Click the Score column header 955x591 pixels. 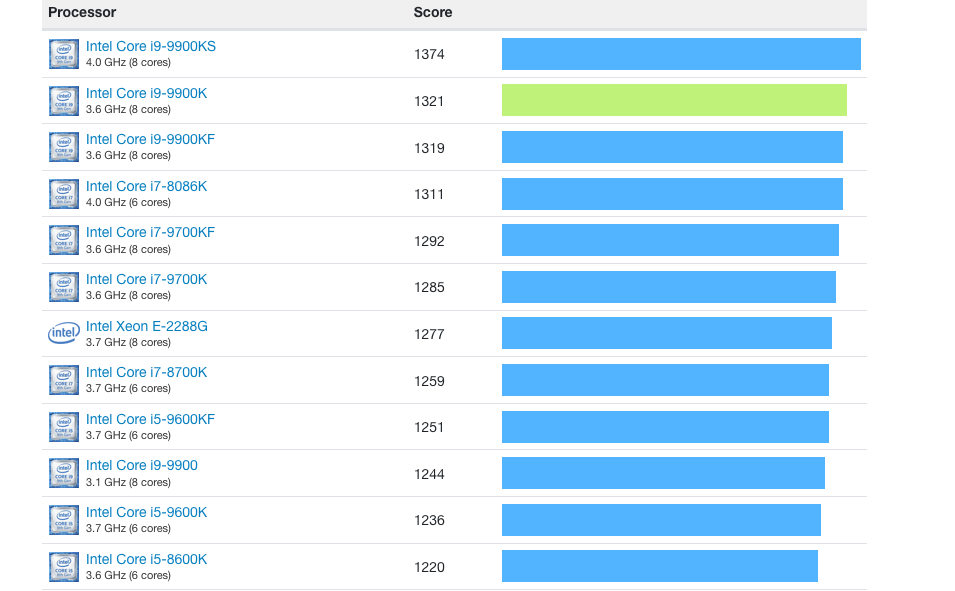433,13
